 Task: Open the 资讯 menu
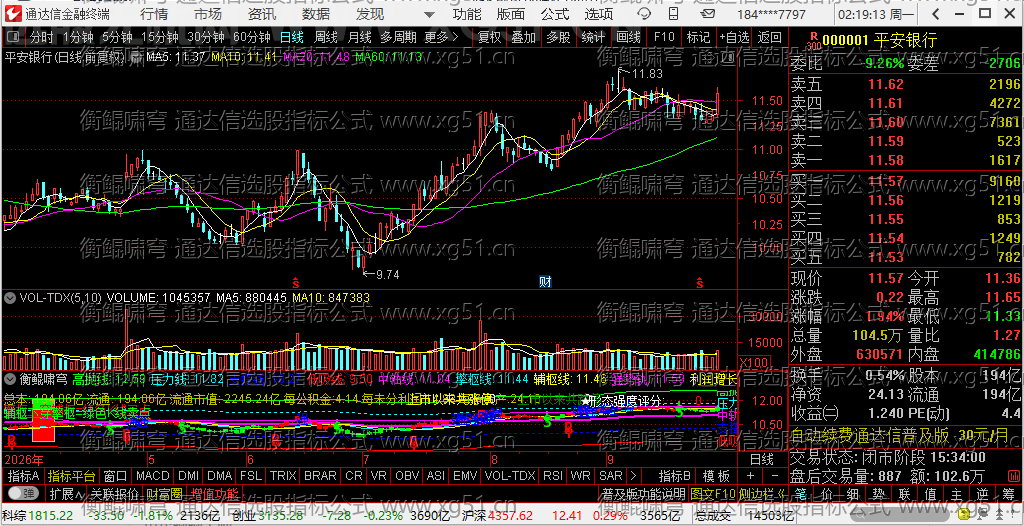pyautogui.click(x=262, y=14)
